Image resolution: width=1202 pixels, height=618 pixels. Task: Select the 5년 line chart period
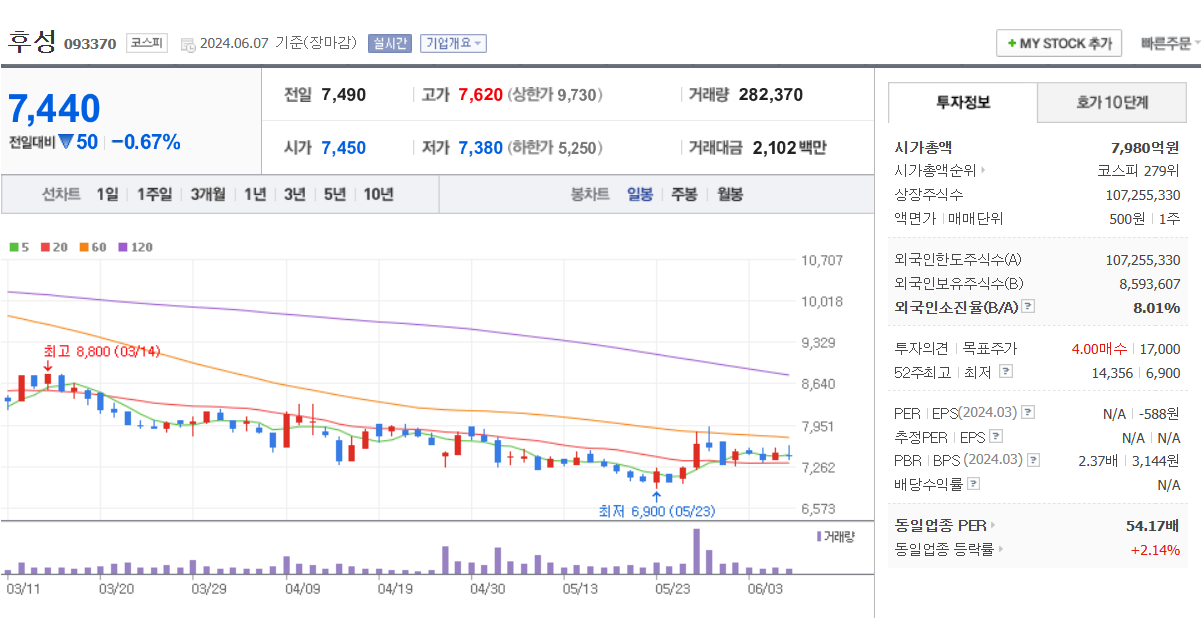tap(334, 194)
